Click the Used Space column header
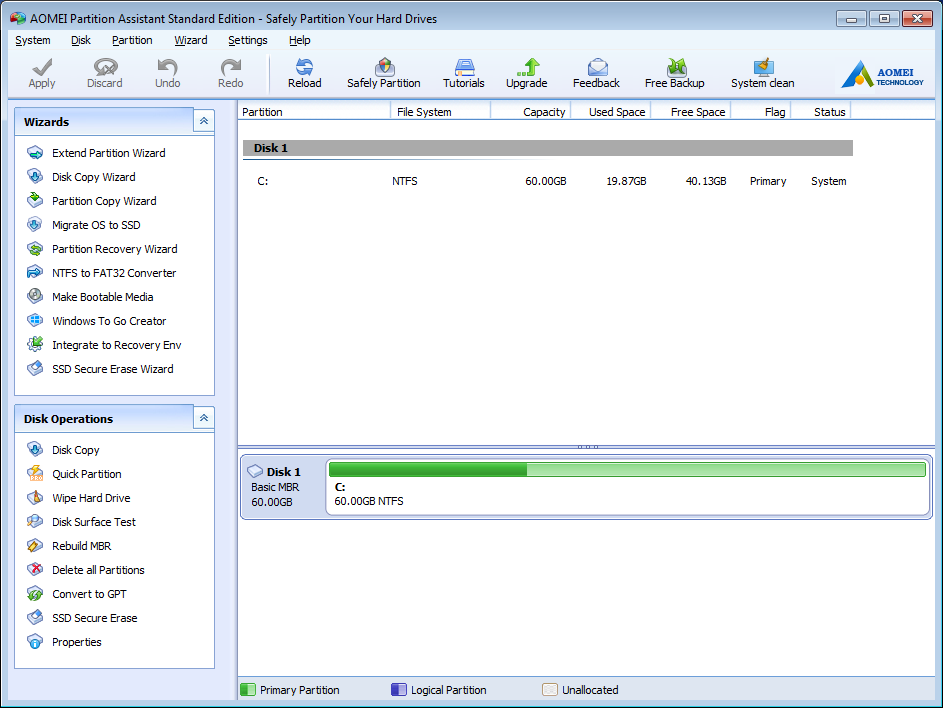 click(x=611, y=112)
